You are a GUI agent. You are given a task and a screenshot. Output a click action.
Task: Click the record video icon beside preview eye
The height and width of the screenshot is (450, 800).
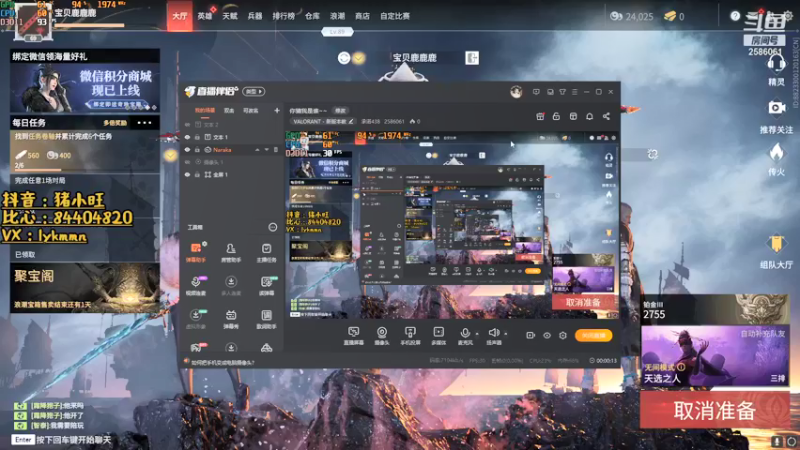(531, 335)
